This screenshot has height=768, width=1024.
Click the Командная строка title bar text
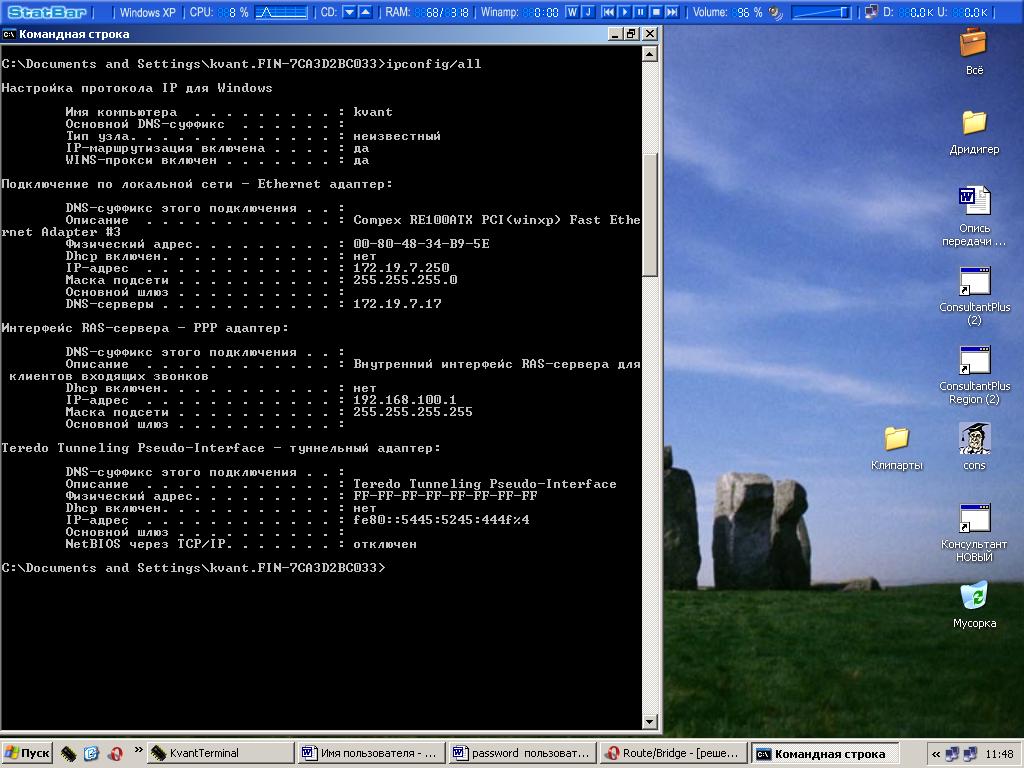click(74, 34)
